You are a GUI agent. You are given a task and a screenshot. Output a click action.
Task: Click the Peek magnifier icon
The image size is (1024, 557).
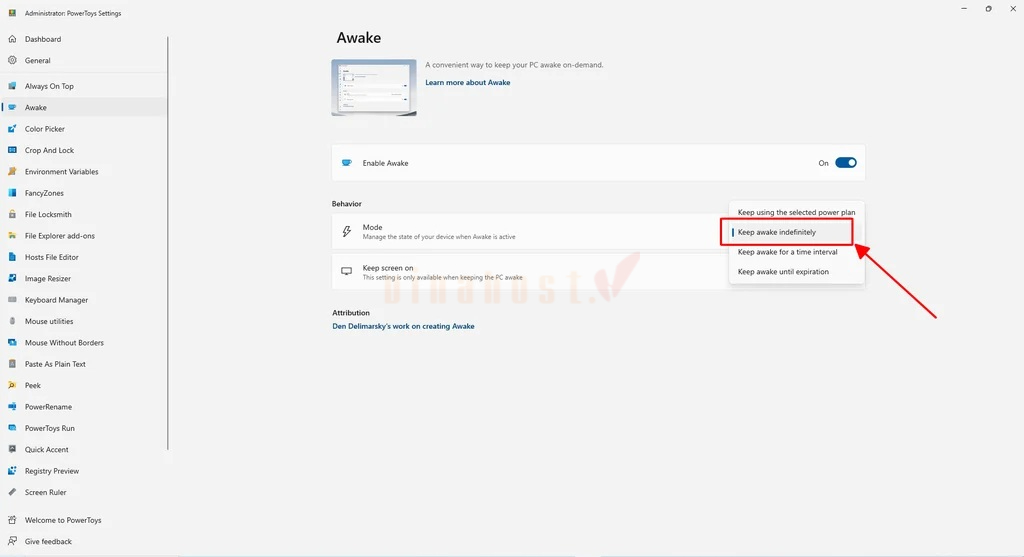[12, 385]
